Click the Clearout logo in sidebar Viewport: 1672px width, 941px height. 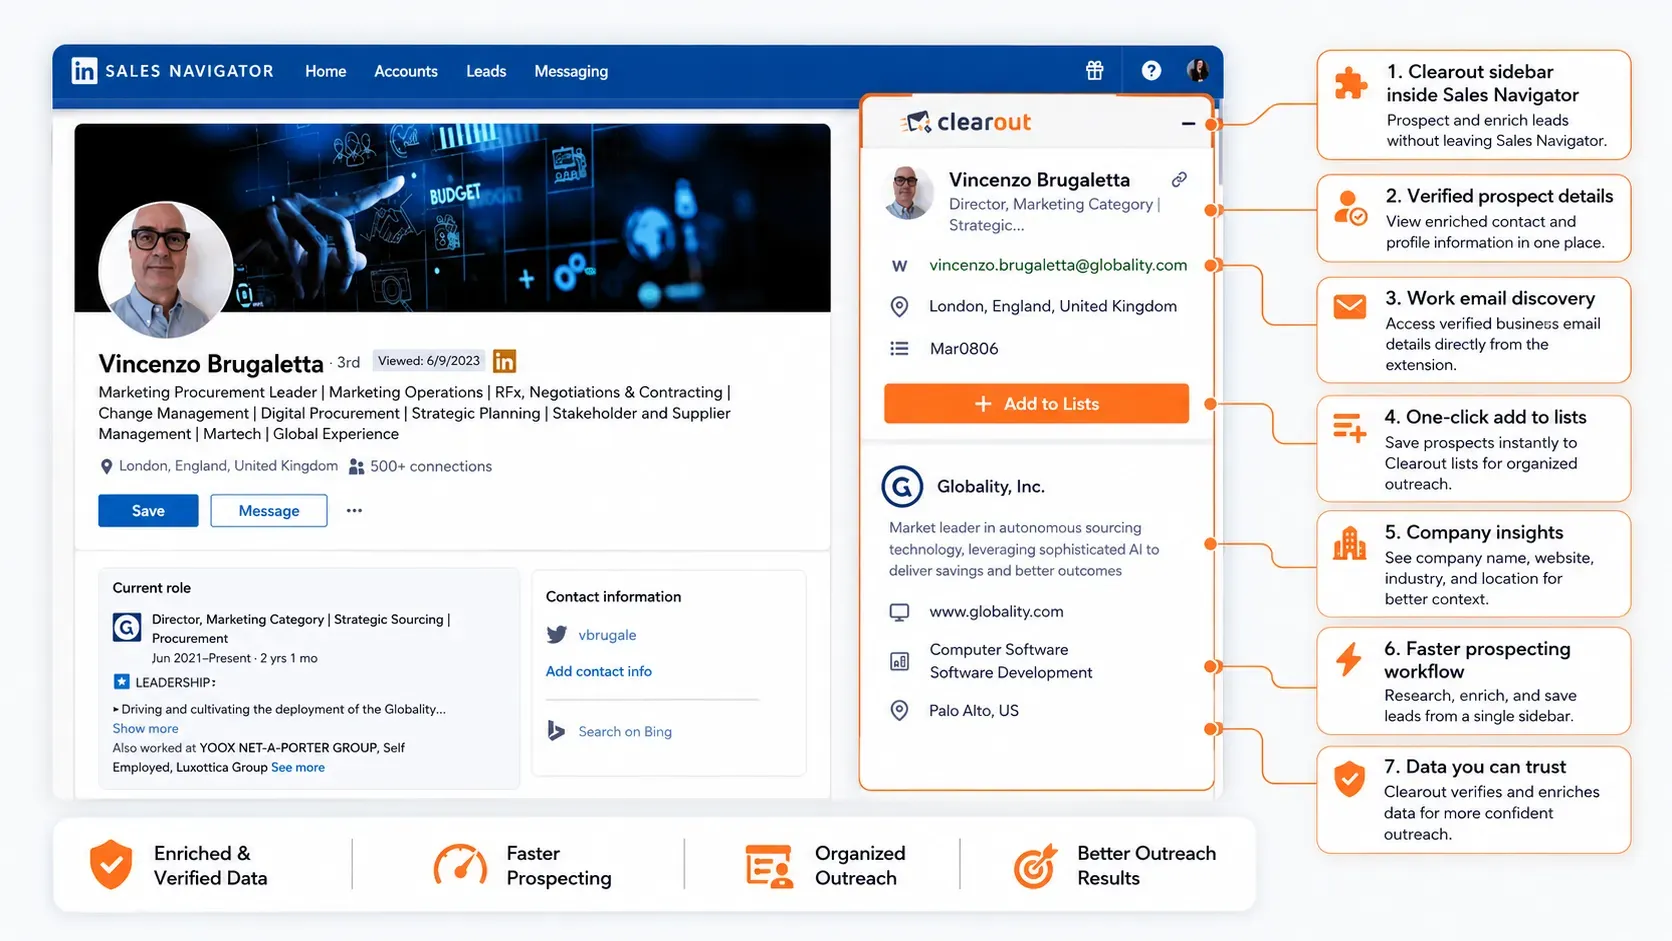point(965,122)
